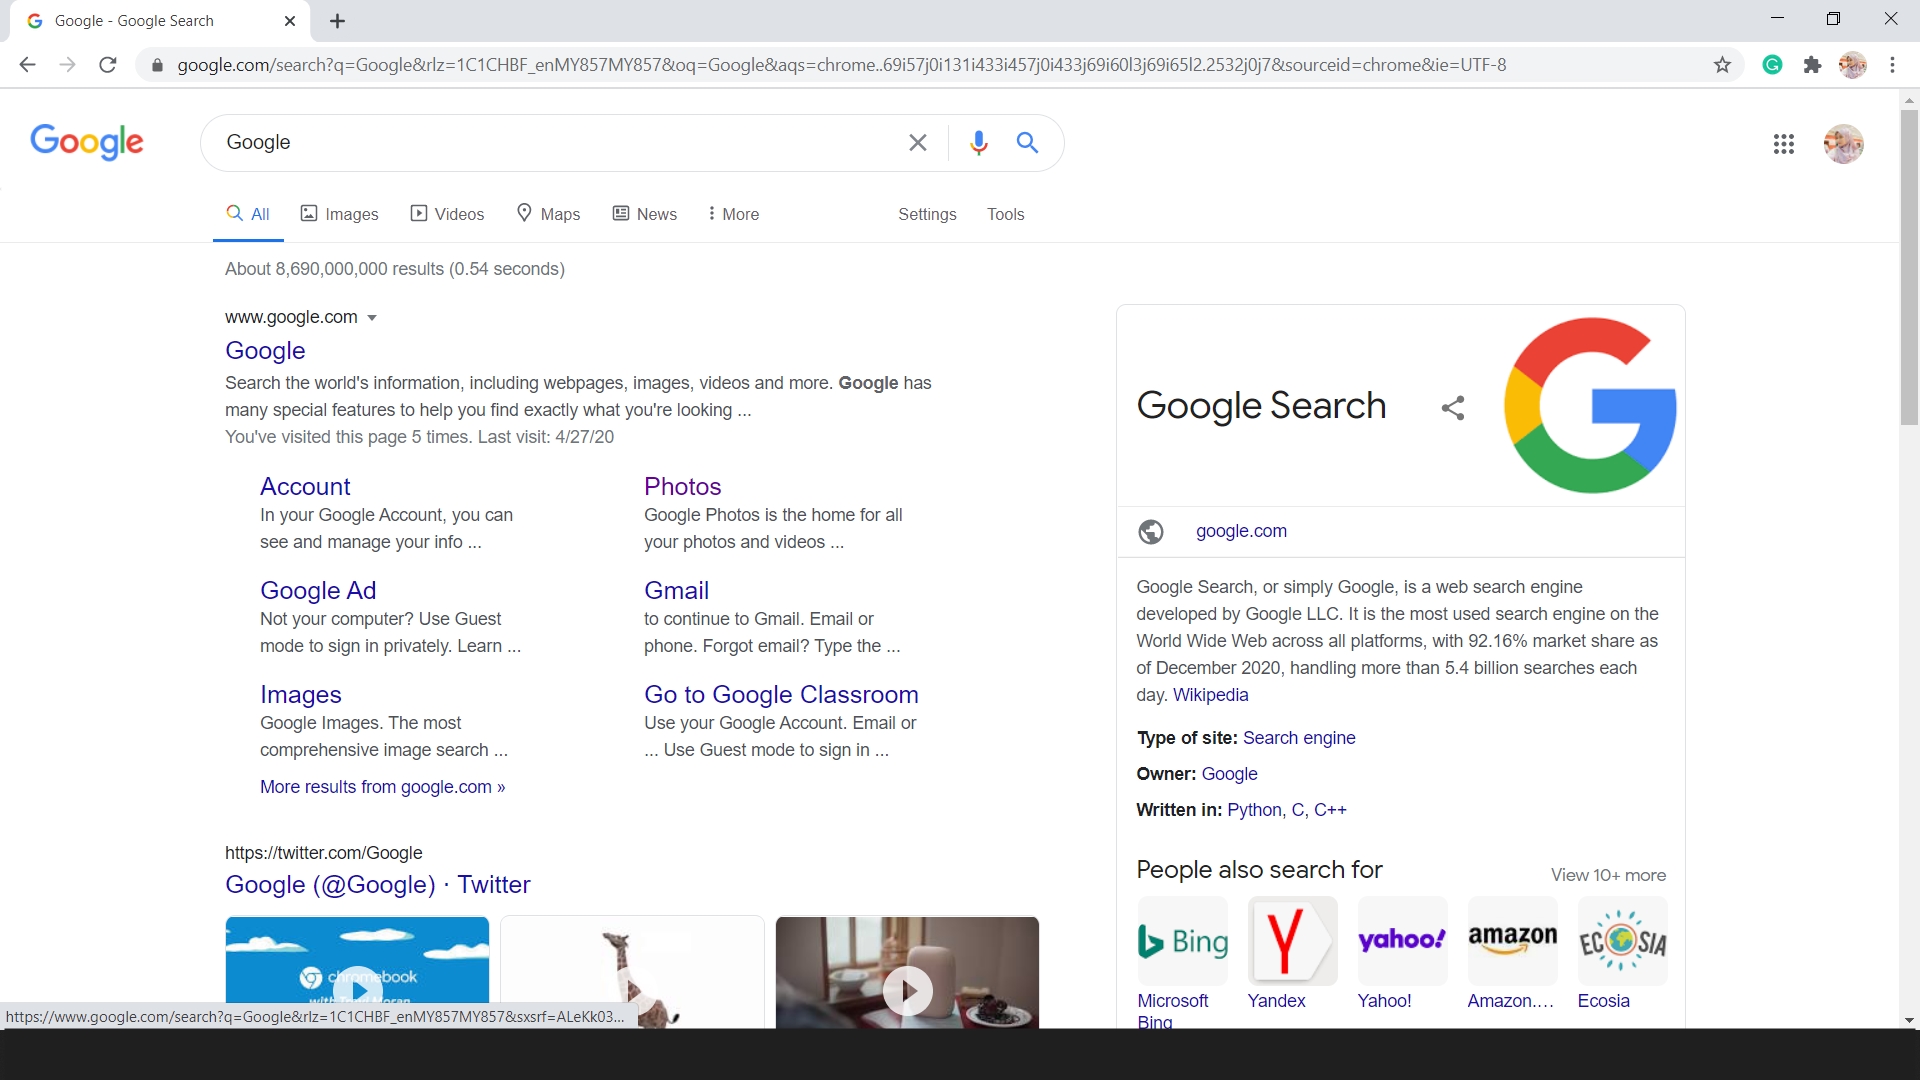Click the blue magnifier search icon

pos(1027,143)
